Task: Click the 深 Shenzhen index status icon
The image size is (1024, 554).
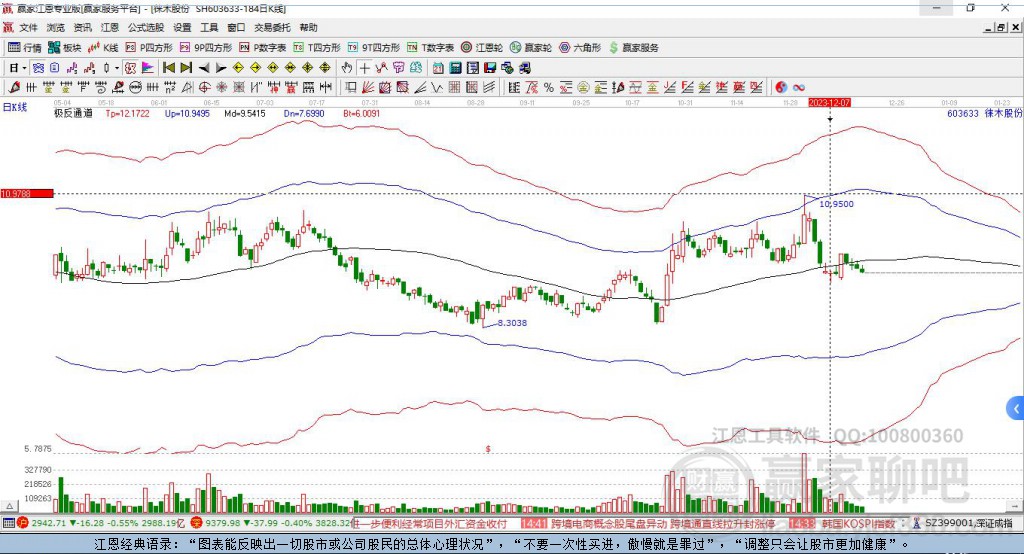Action: coord(197,523)
